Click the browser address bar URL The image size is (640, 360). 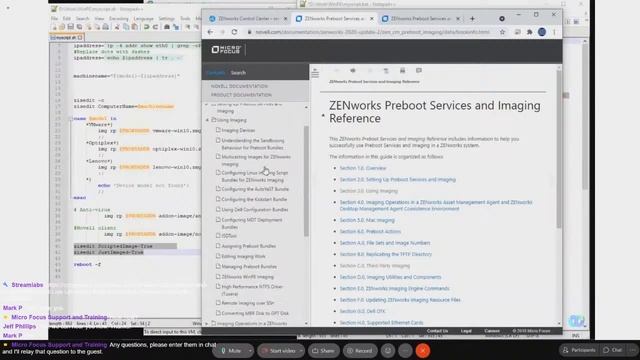coord(372,32)
